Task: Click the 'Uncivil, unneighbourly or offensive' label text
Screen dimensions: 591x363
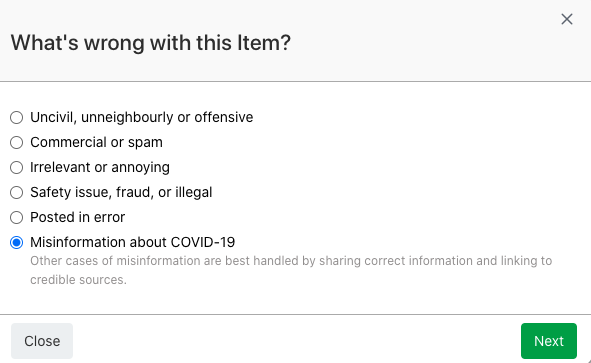Action: [142, 117]
